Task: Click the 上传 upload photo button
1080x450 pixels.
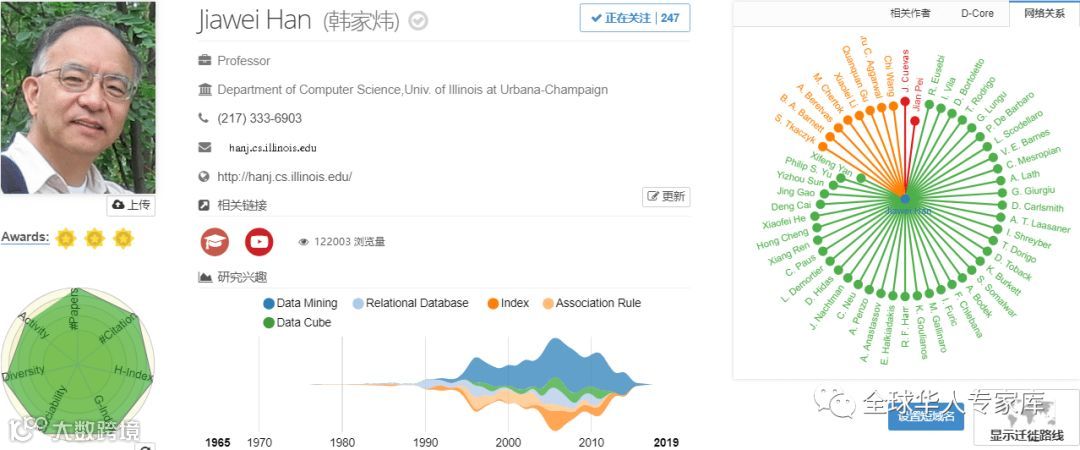Action: point(131,205)
